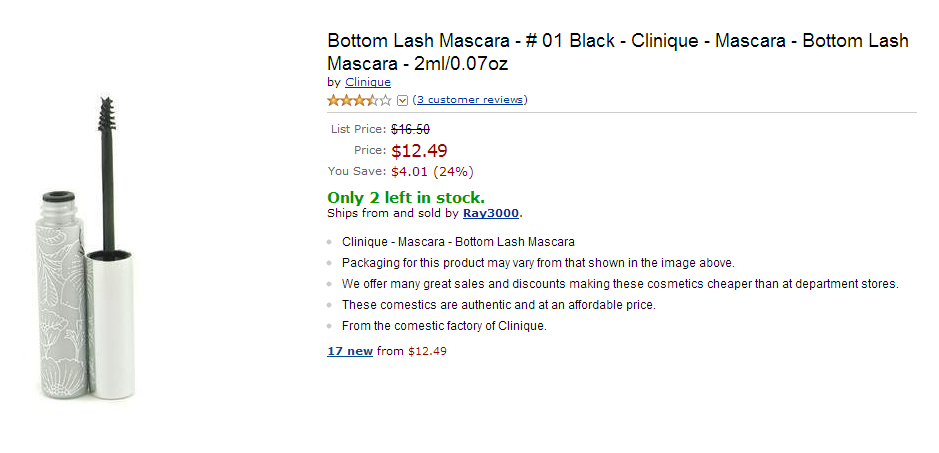Click the green 'Only 2 left in stock' text

[406, 198]
